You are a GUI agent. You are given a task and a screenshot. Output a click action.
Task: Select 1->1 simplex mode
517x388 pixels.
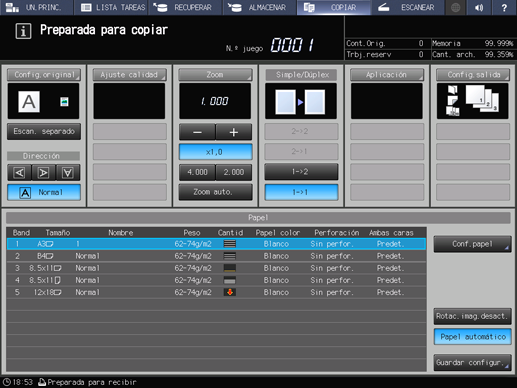(x=301, y=192)
